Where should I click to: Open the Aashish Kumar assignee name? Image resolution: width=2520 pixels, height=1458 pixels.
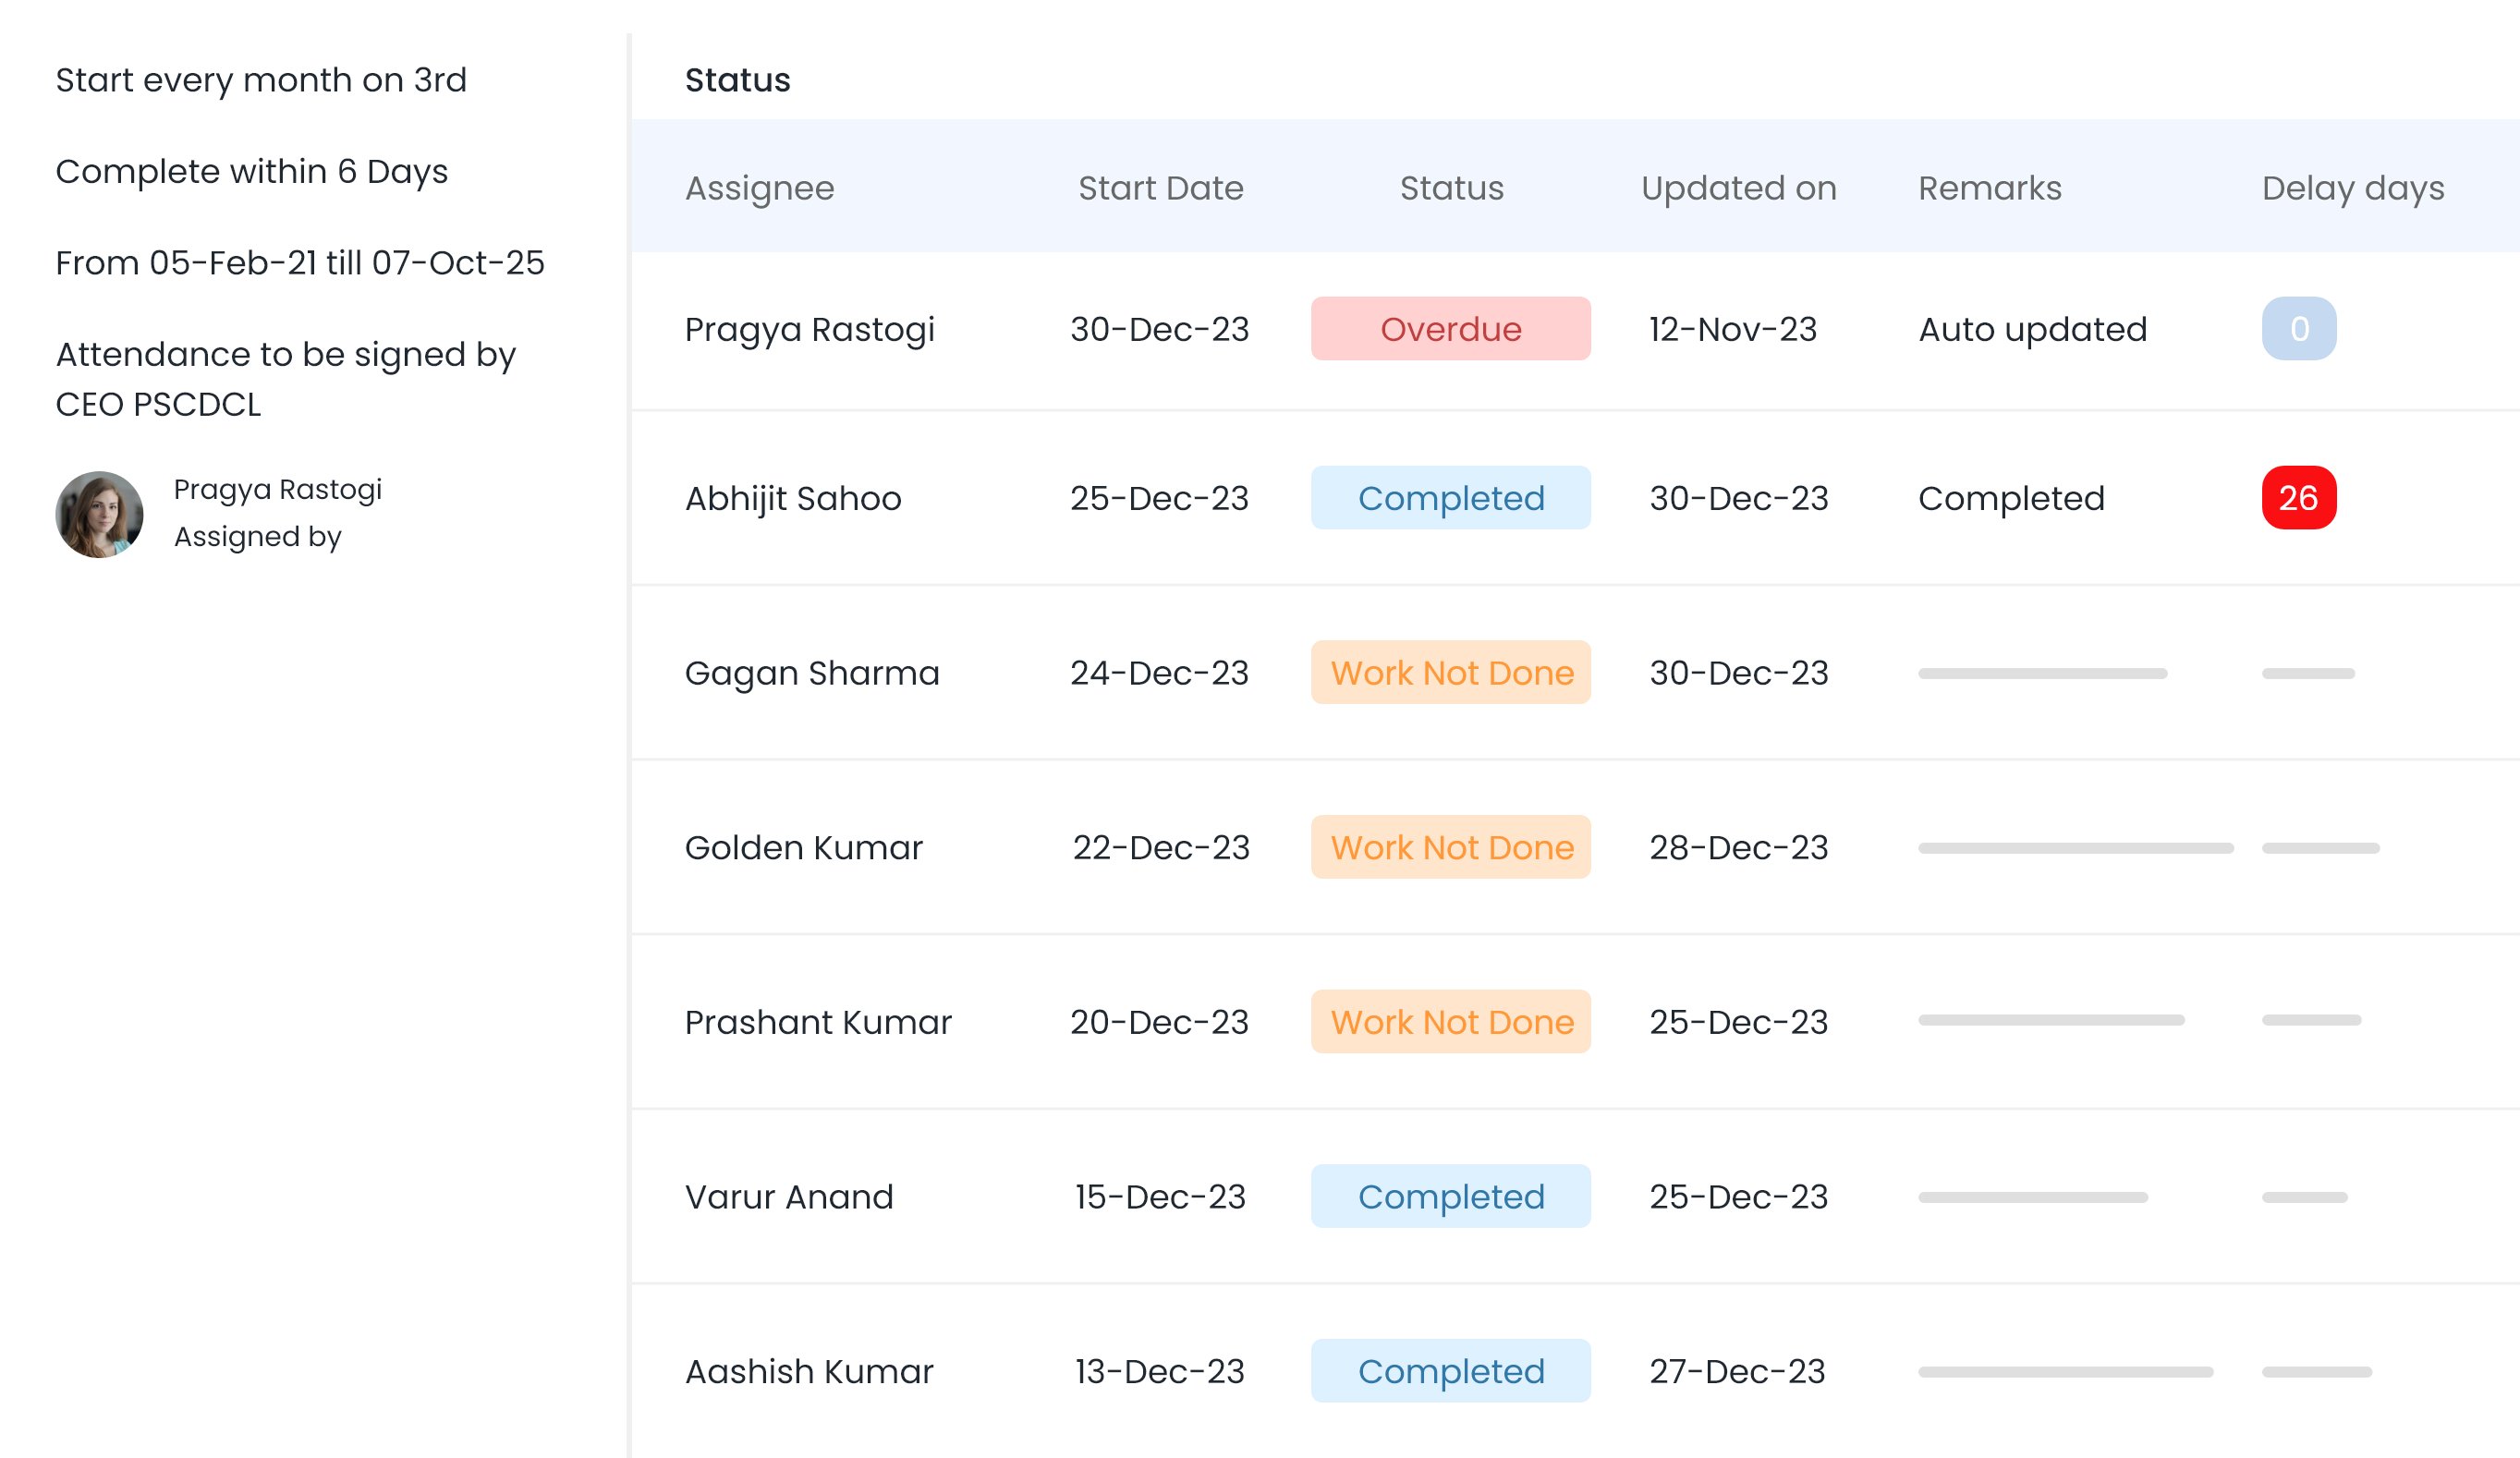coord(808,1371)
